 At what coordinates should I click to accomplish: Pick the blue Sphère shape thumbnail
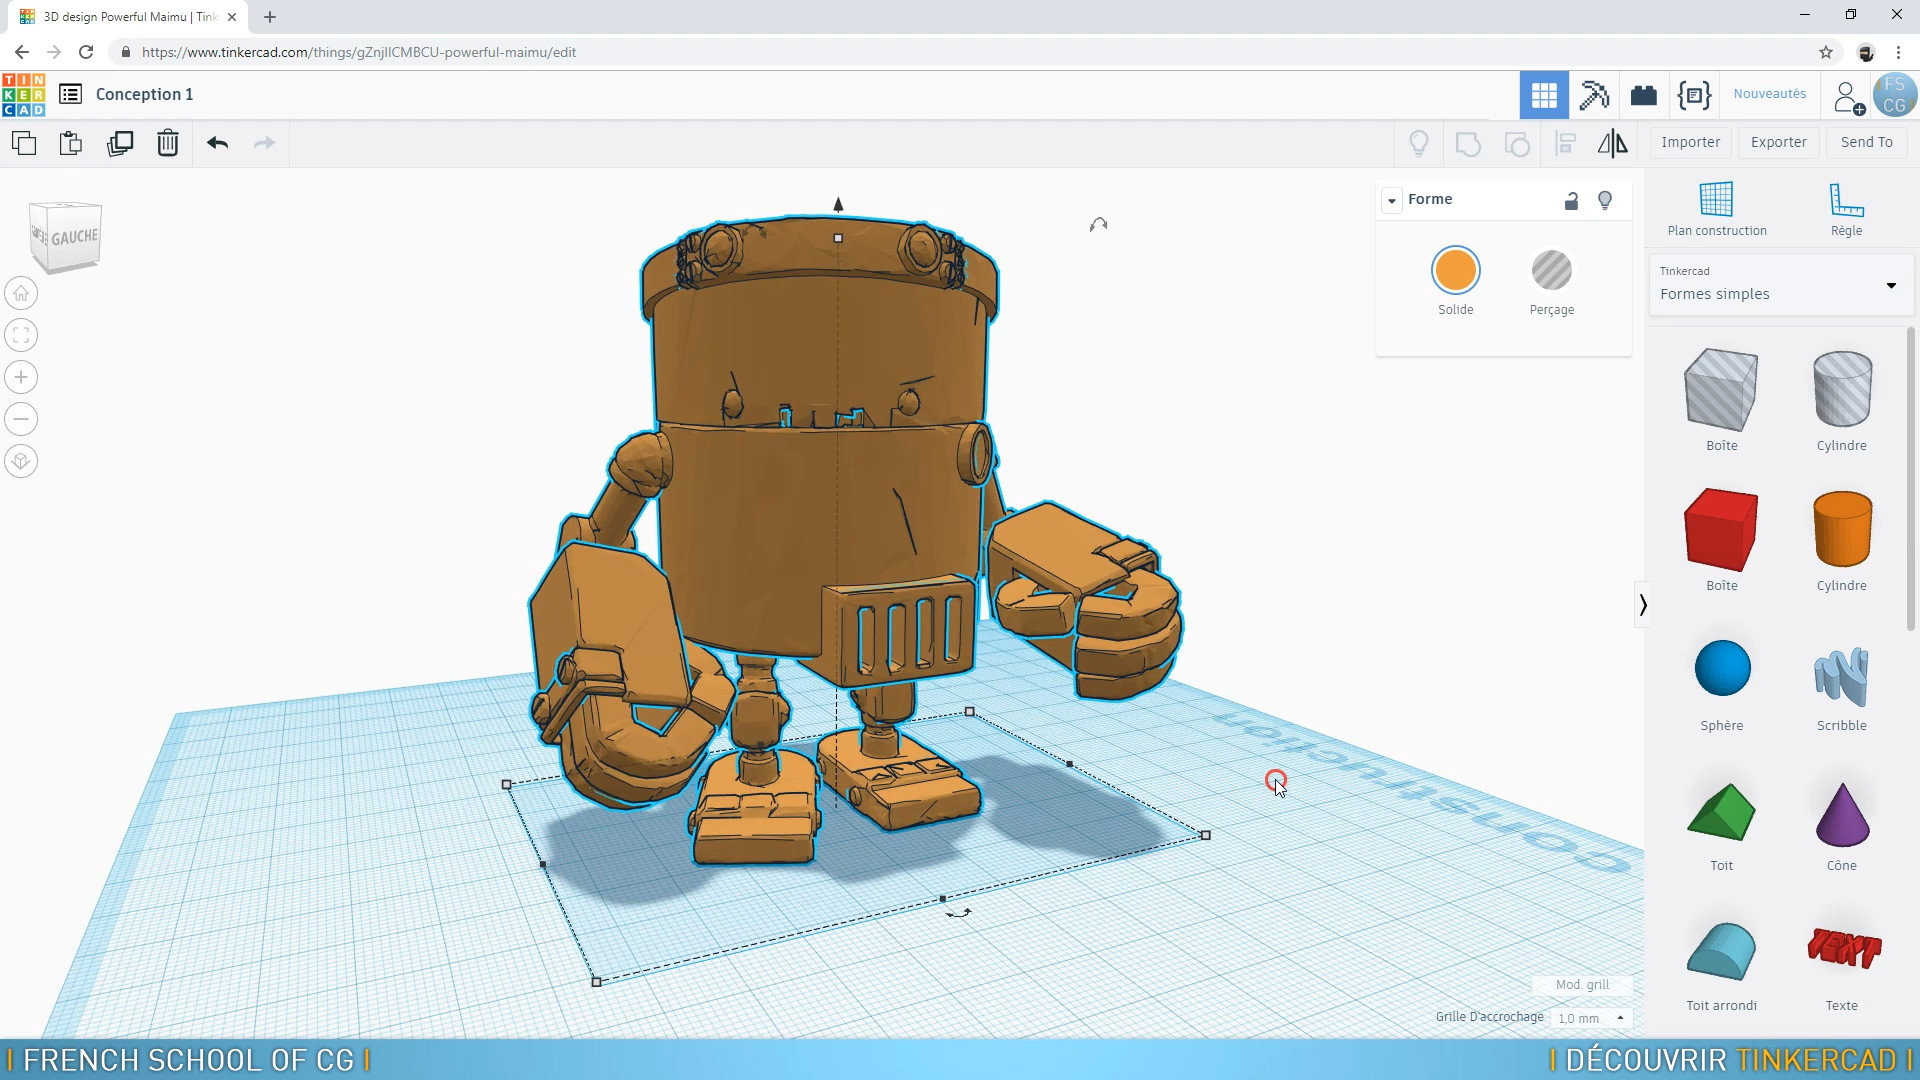1722,669
